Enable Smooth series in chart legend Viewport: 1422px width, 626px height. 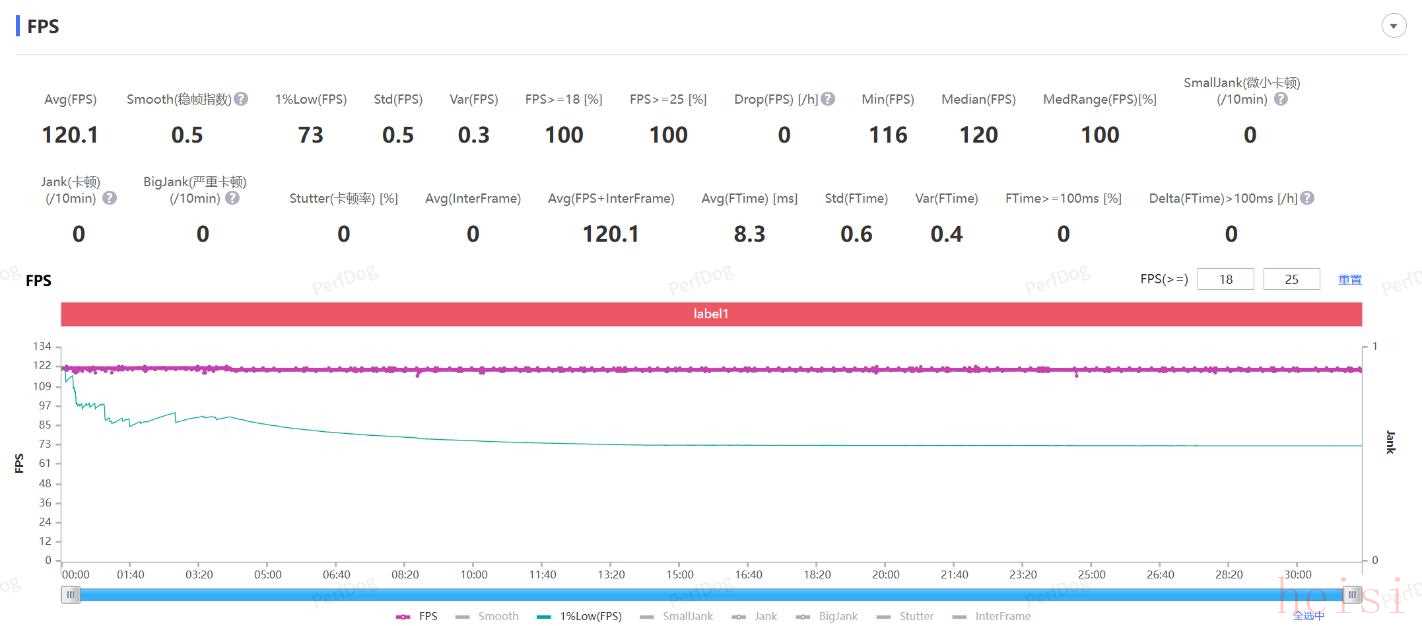point(487,616)
